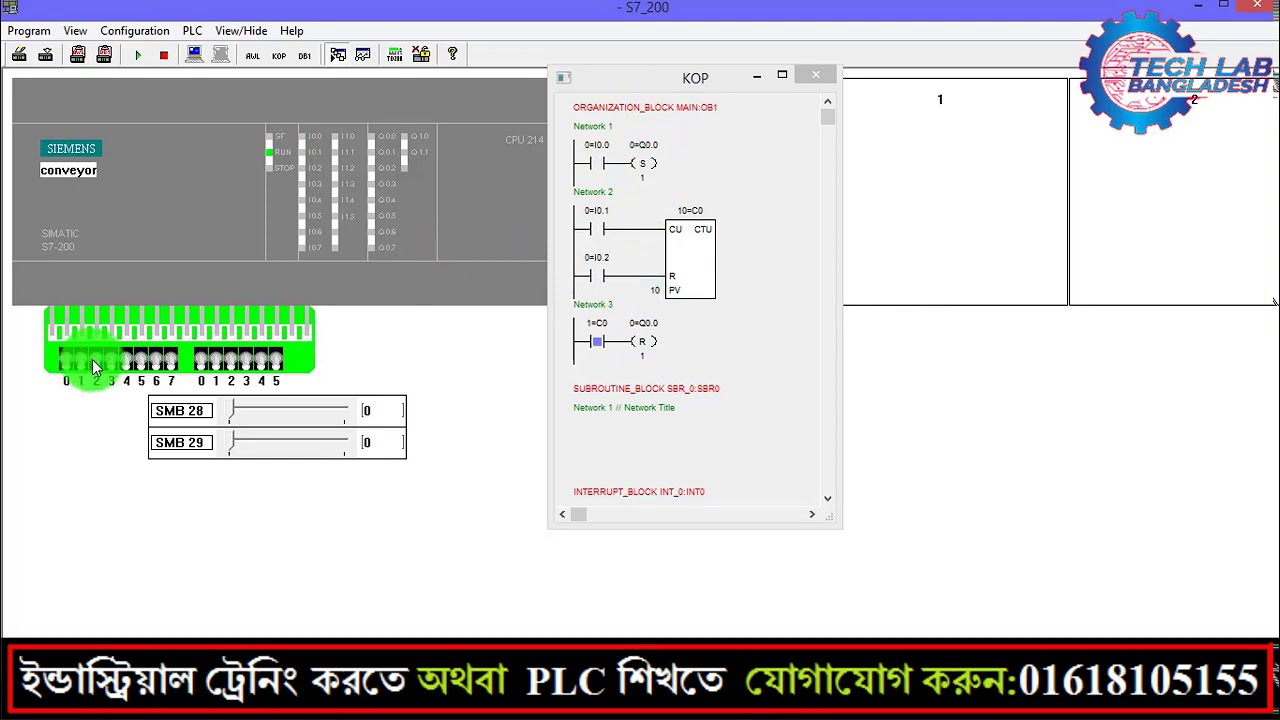1280x720 pixels.
Task: Click the DB1 clipboard paste toolbar icon
Action: pyautogui.click(x=104, y=55)
